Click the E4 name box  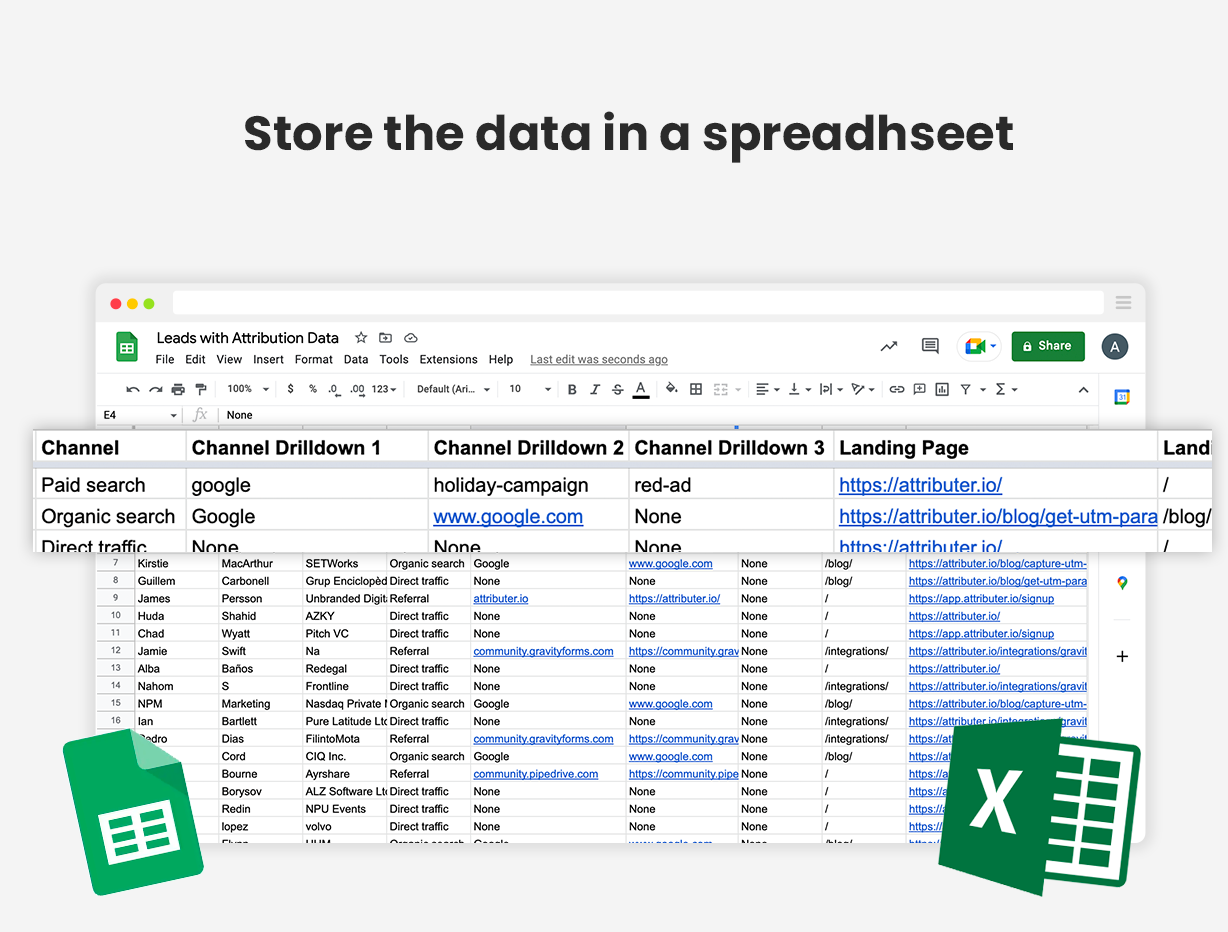[139, 415]
